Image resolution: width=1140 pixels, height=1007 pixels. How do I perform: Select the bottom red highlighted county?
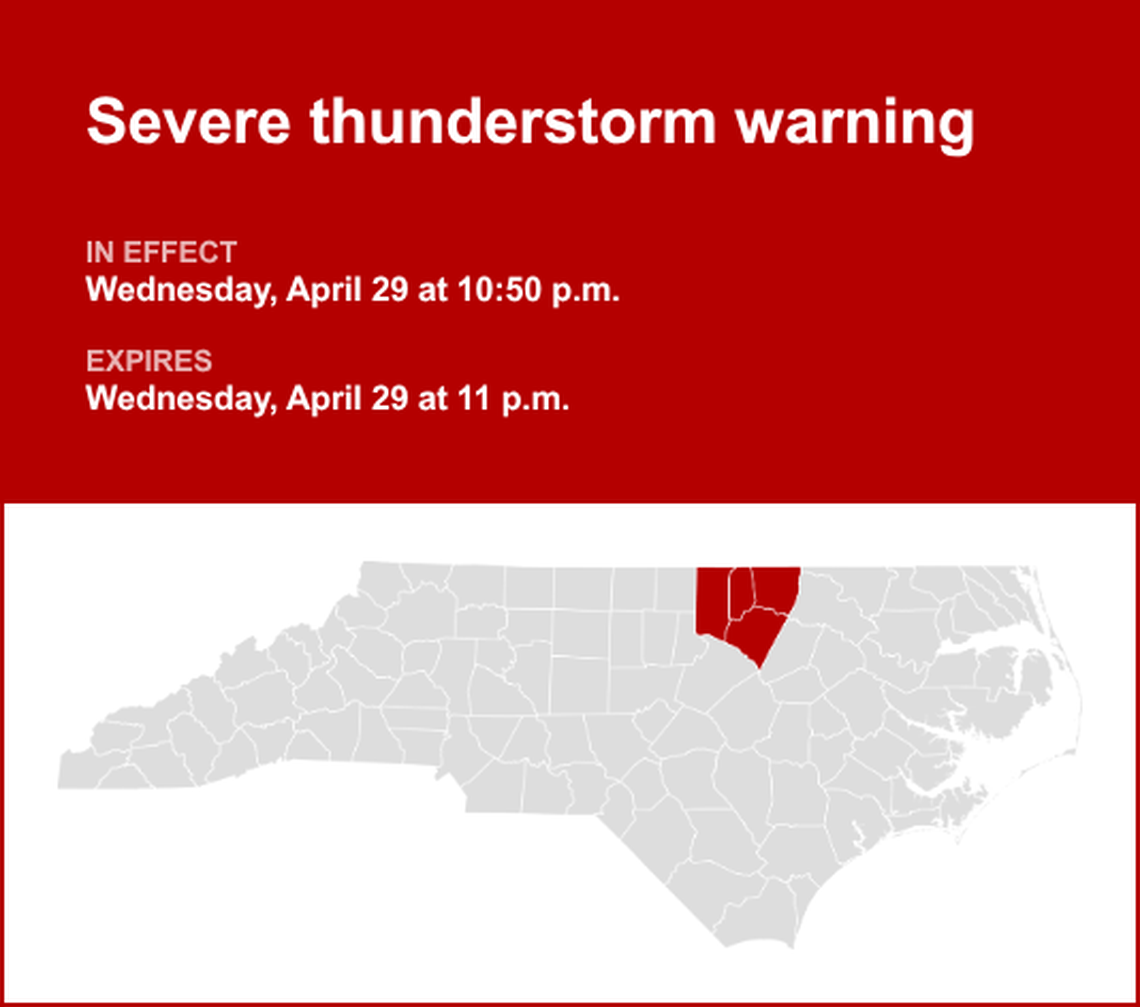pyautogui.click(x=754, y=633)
